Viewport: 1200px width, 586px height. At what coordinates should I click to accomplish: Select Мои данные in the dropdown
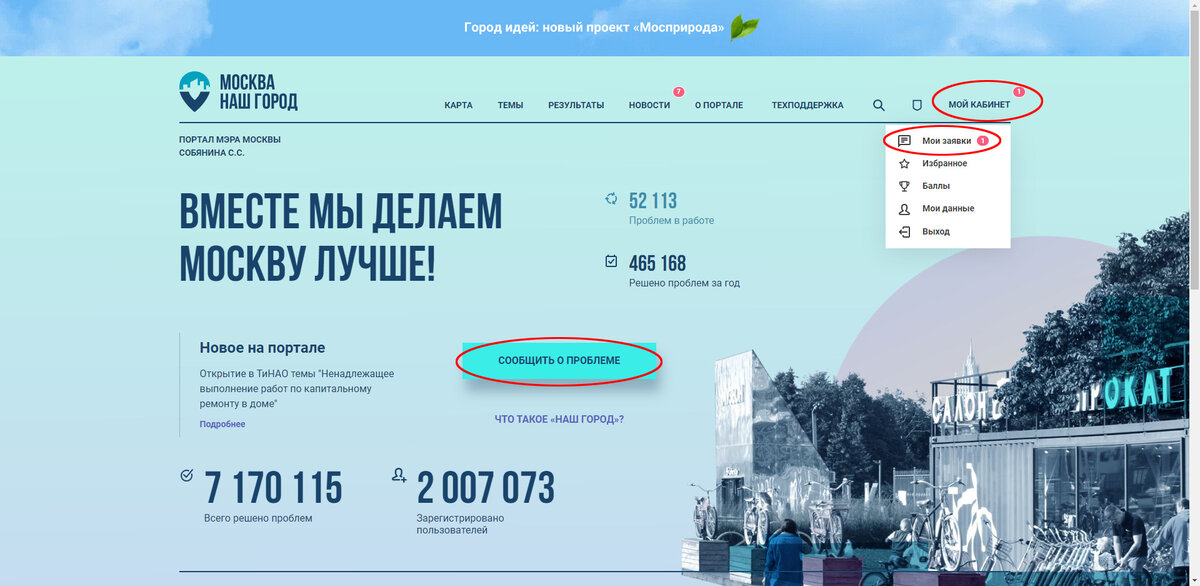(x=947, y=209)
